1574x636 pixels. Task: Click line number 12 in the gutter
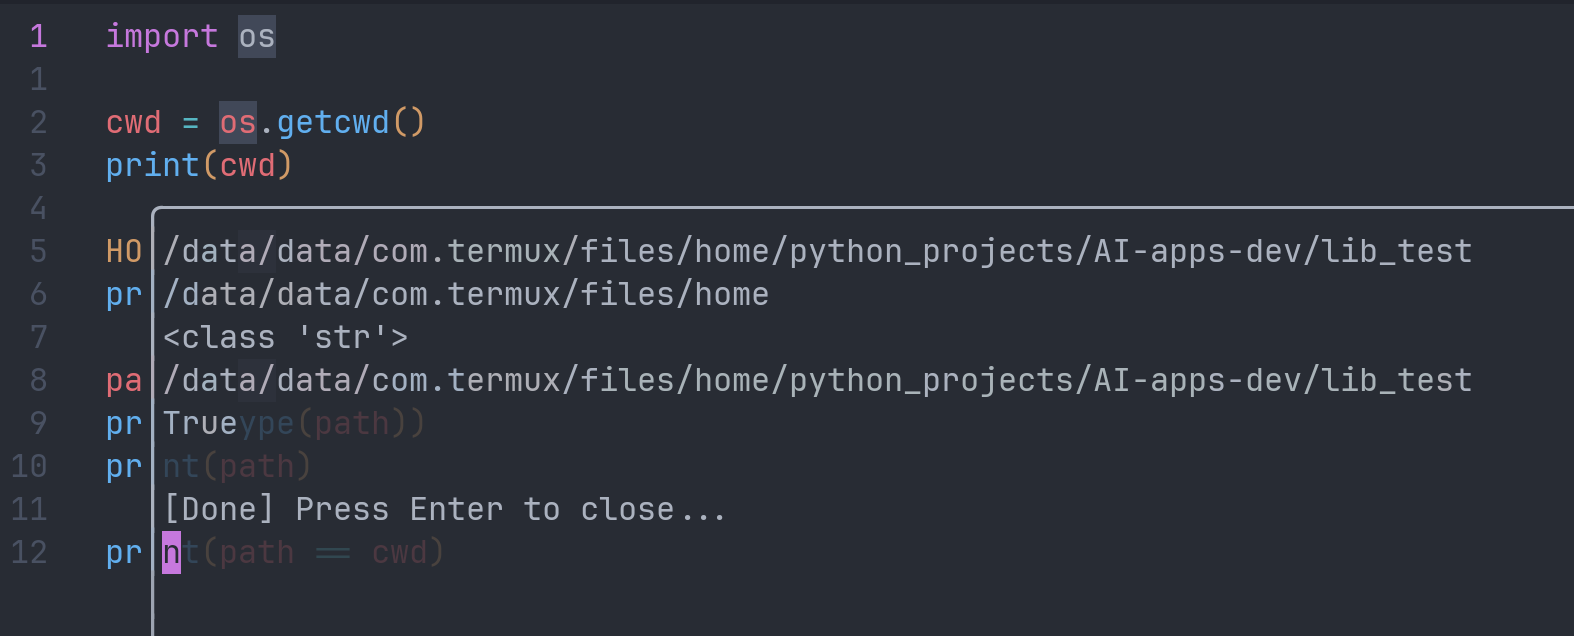pyautogui.click(x=29, y=553)
